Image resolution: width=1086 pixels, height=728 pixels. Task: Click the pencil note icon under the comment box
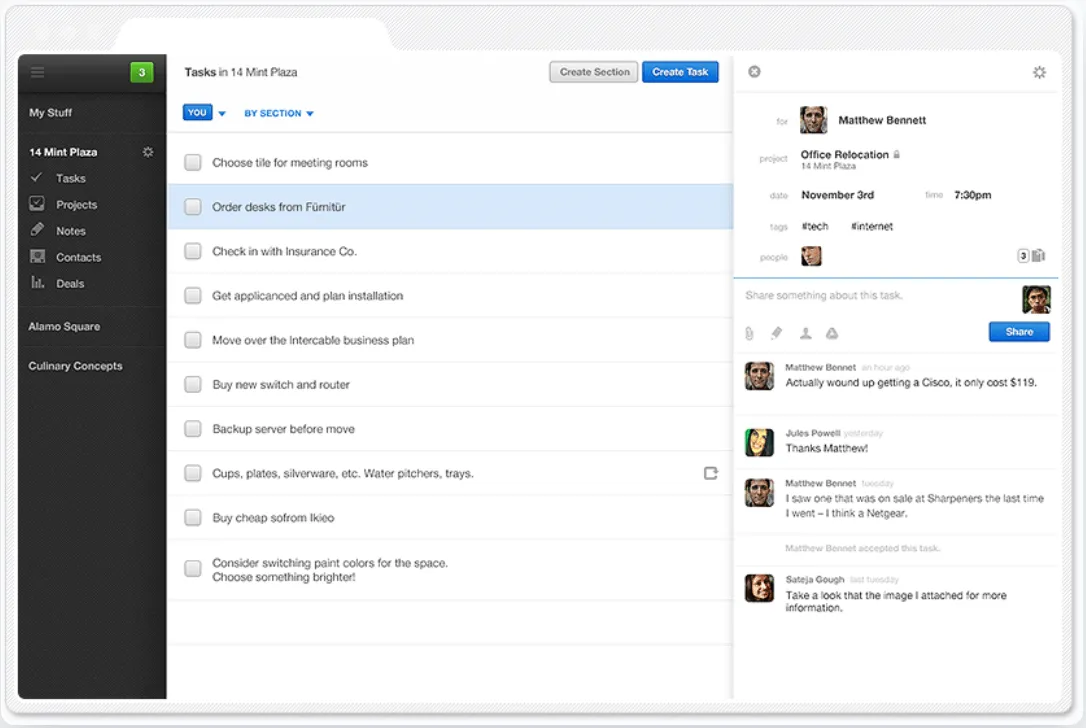(x=776, y=333)
